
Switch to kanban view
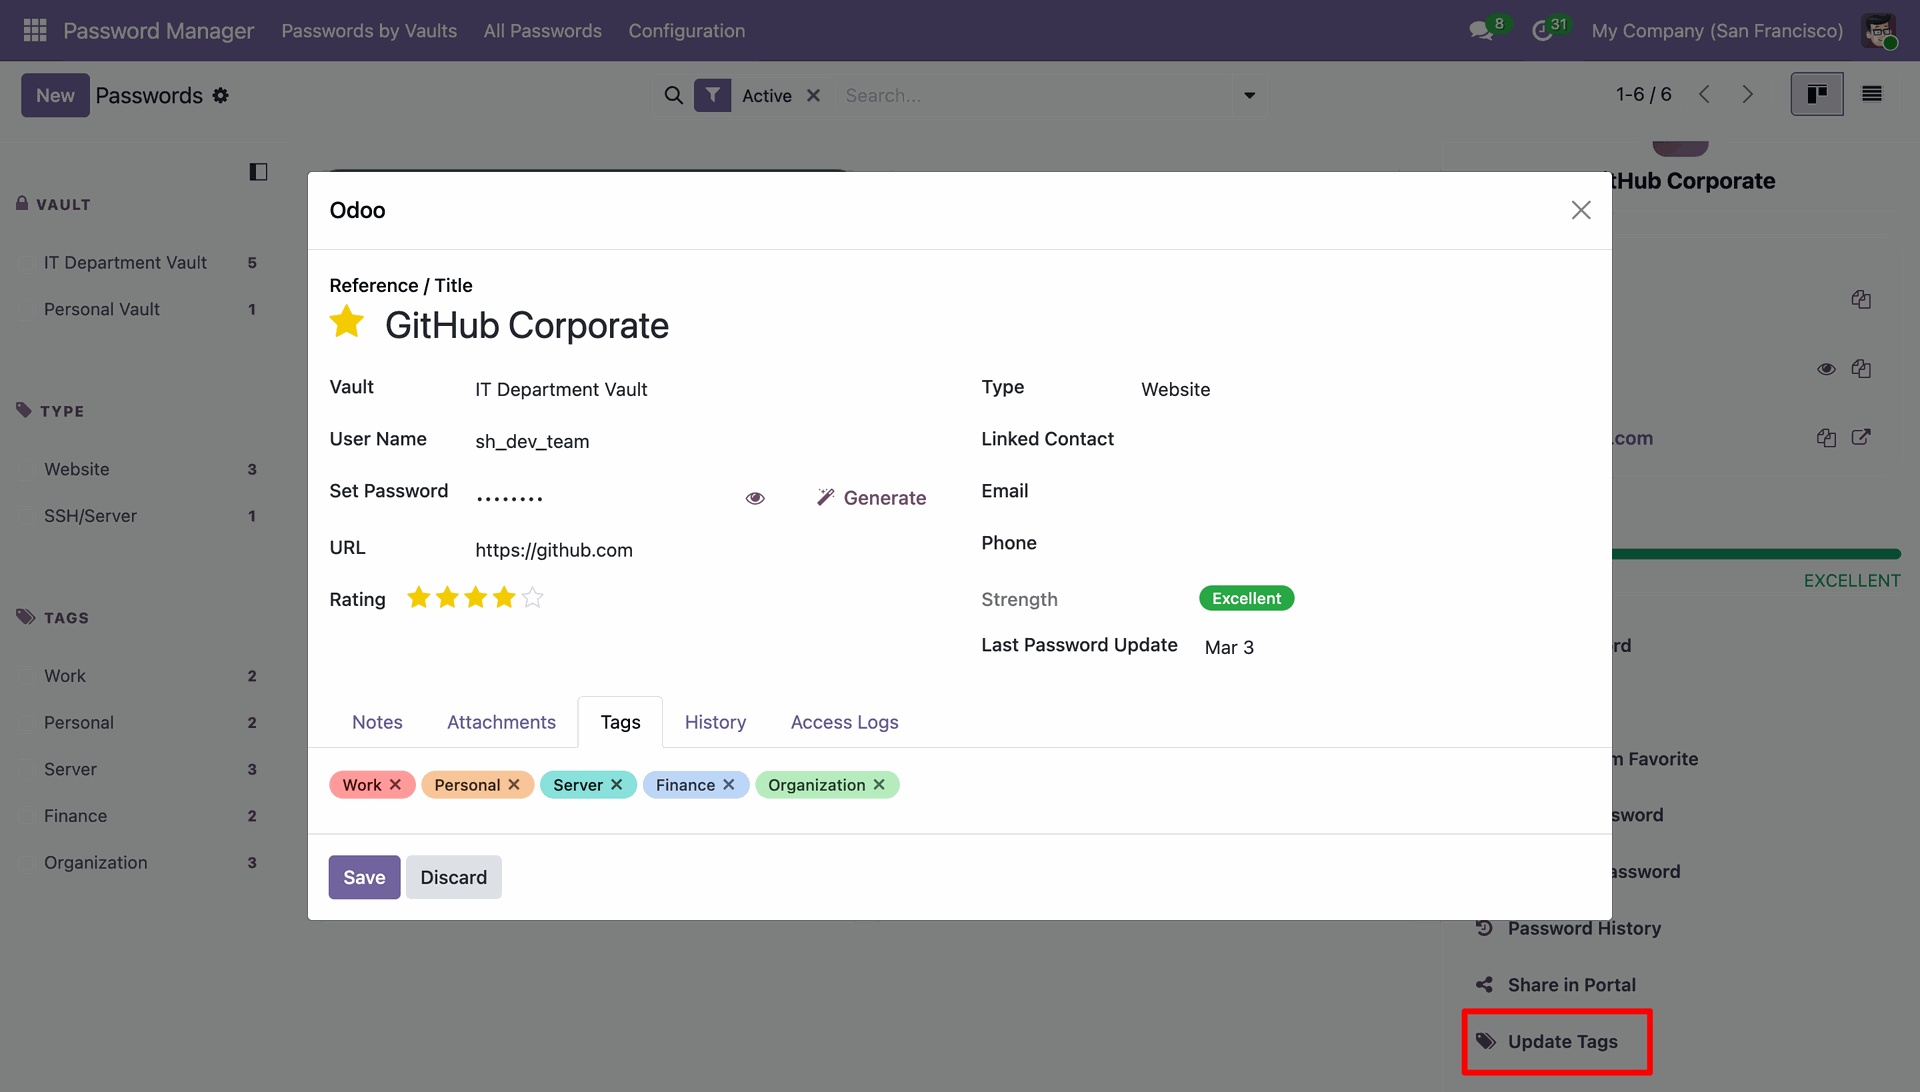pos(1817,94)
